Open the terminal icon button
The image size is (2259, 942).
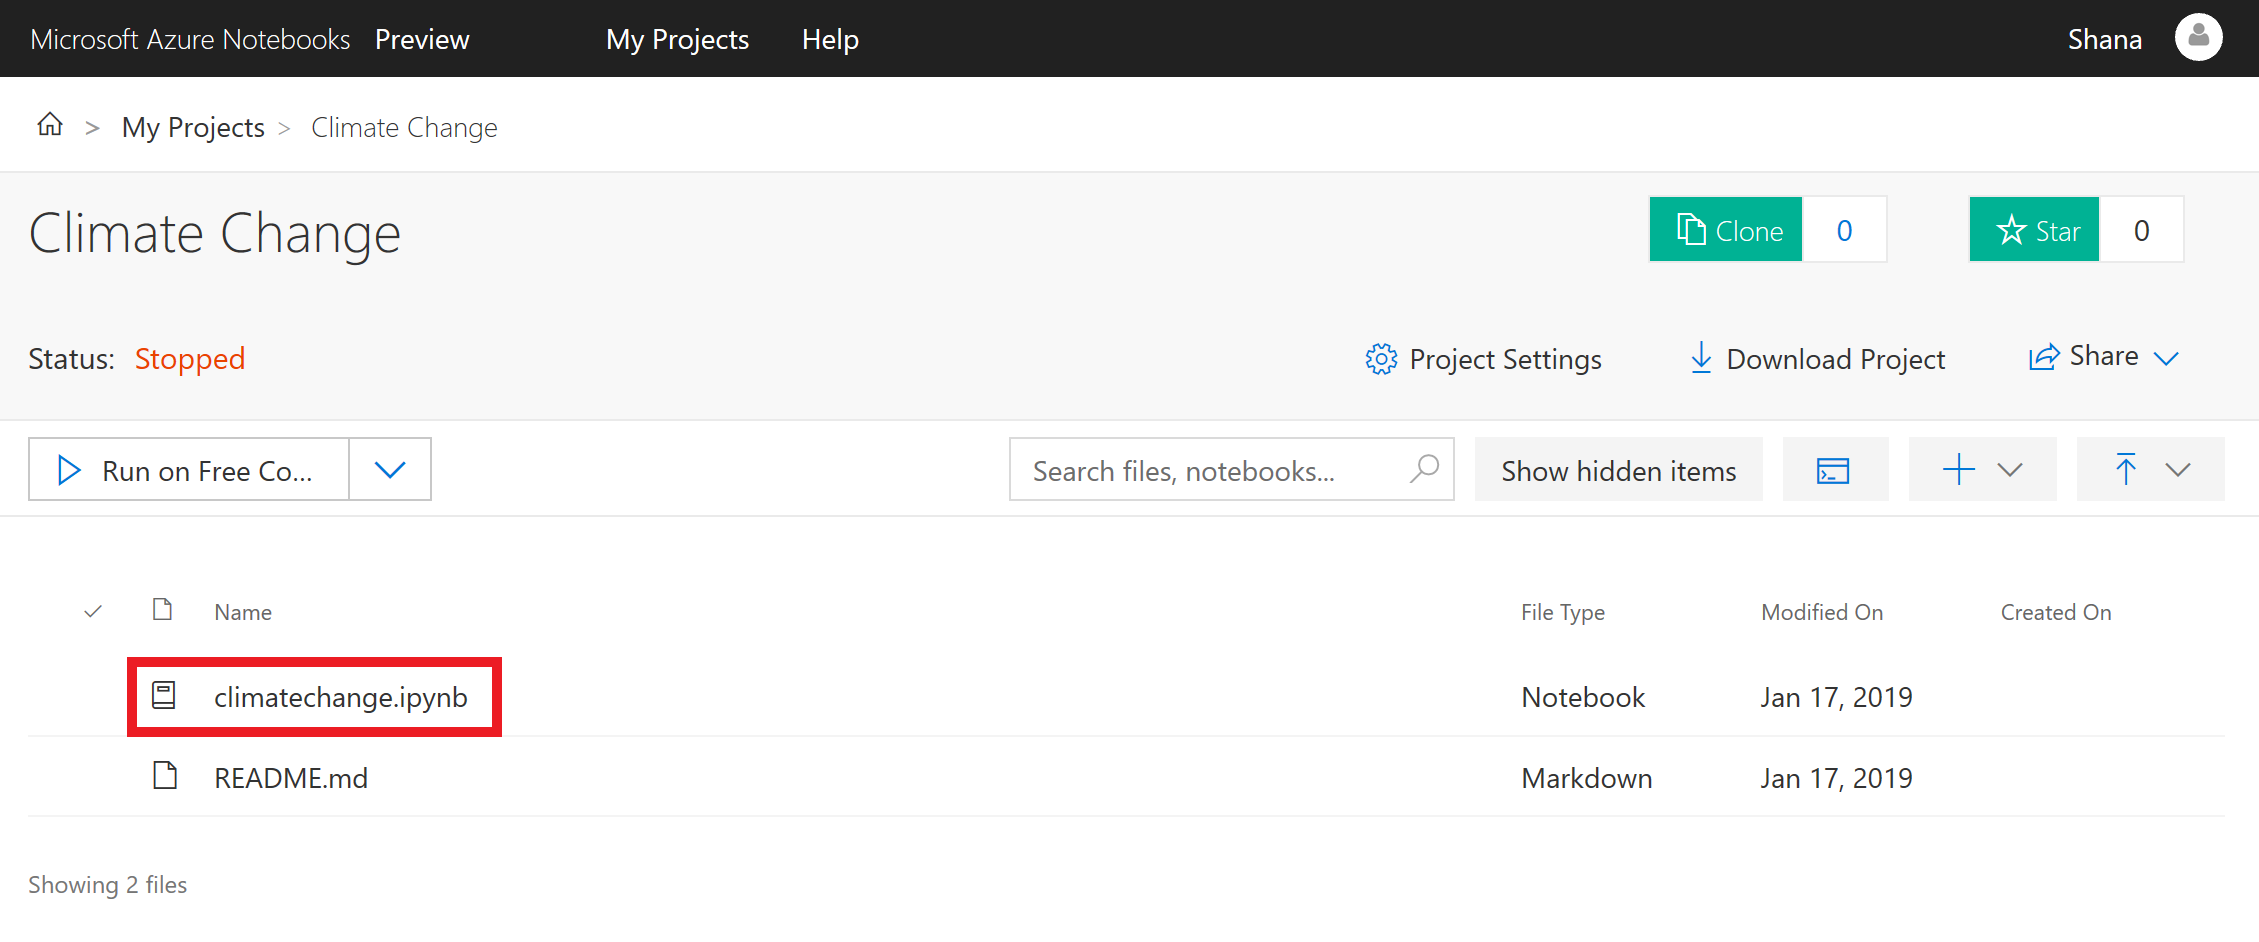click(x=1834, y=470)
